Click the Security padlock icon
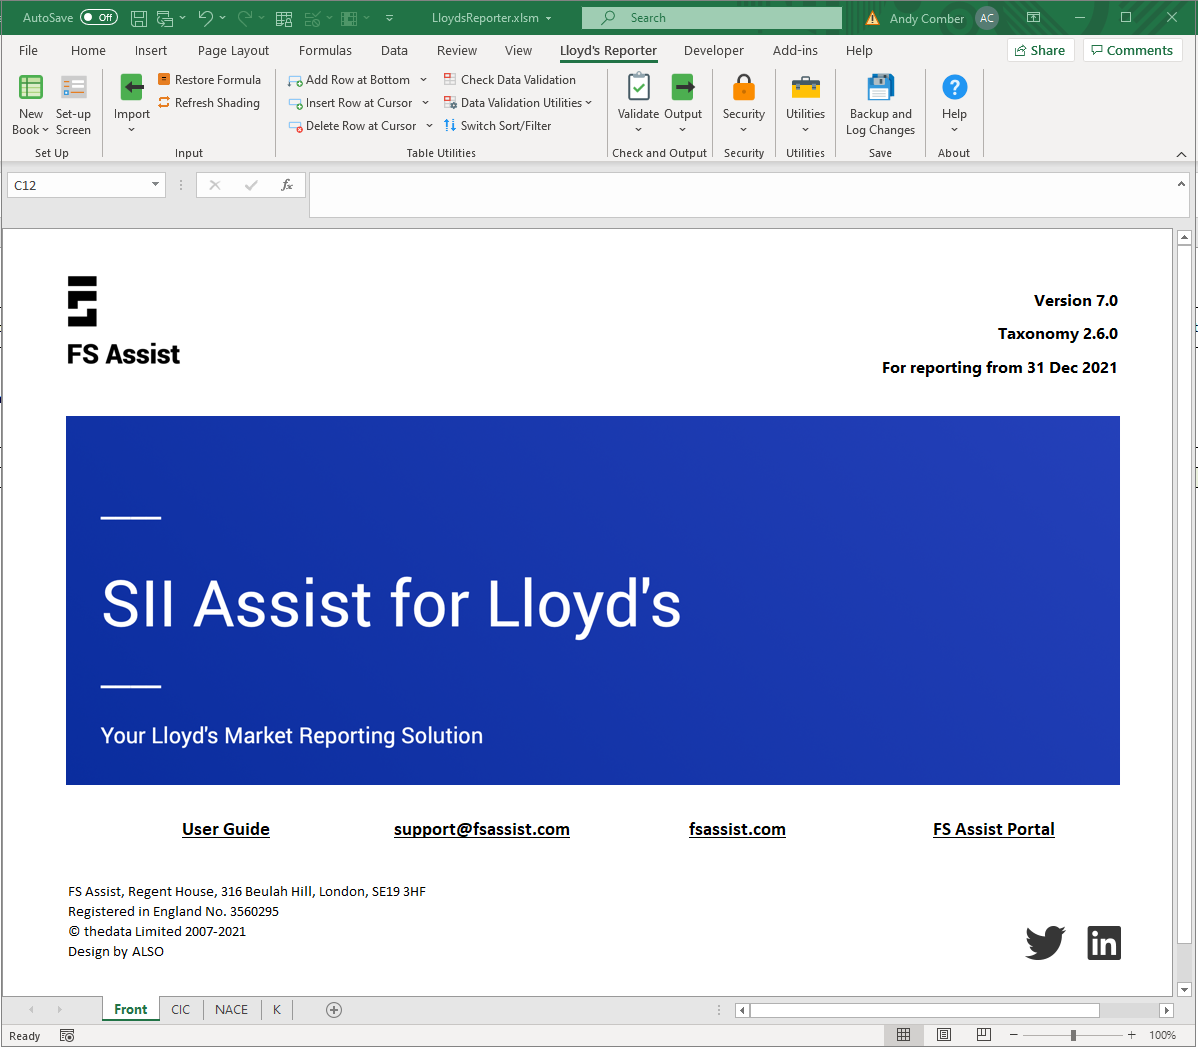 coord(743,88)
